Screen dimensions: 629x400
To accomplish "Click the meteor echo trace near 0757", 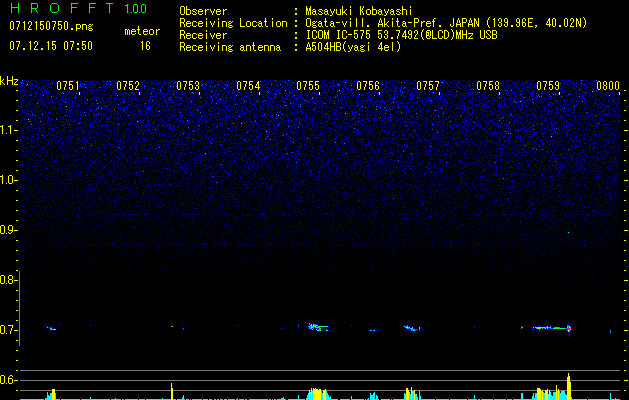I will (x=412, y=328).
